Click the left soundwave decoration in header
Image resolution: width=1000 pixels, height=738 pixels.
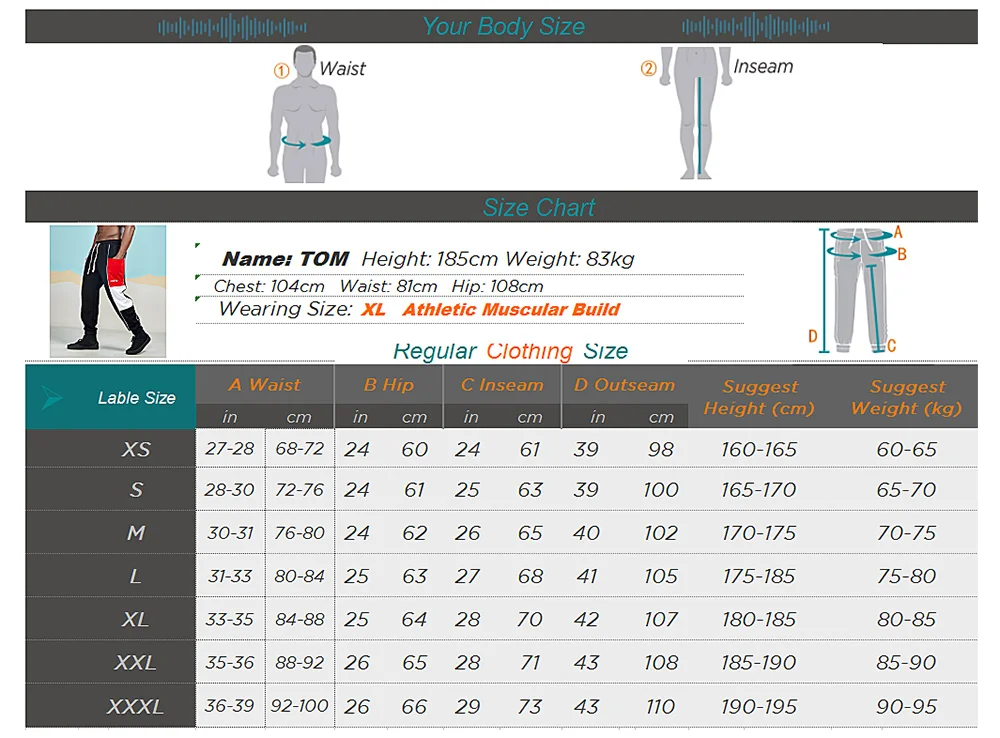tap(232, 27)
